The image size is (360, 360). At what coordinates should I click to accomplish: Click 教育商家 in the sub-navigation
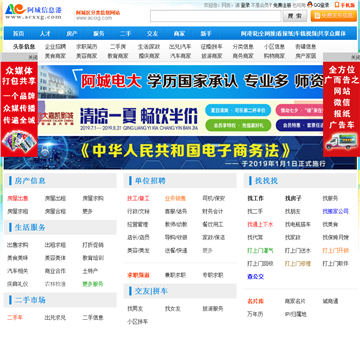coord(118,56)
